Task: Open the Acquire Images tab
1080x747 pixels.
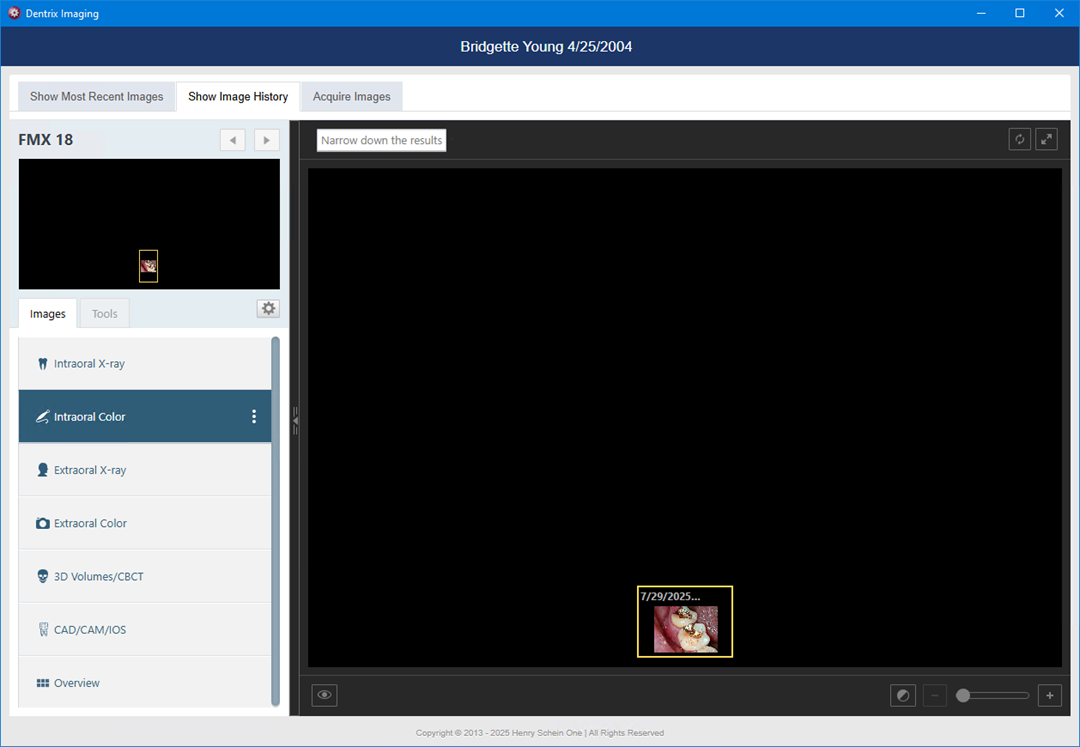Action: pos(351,96)
